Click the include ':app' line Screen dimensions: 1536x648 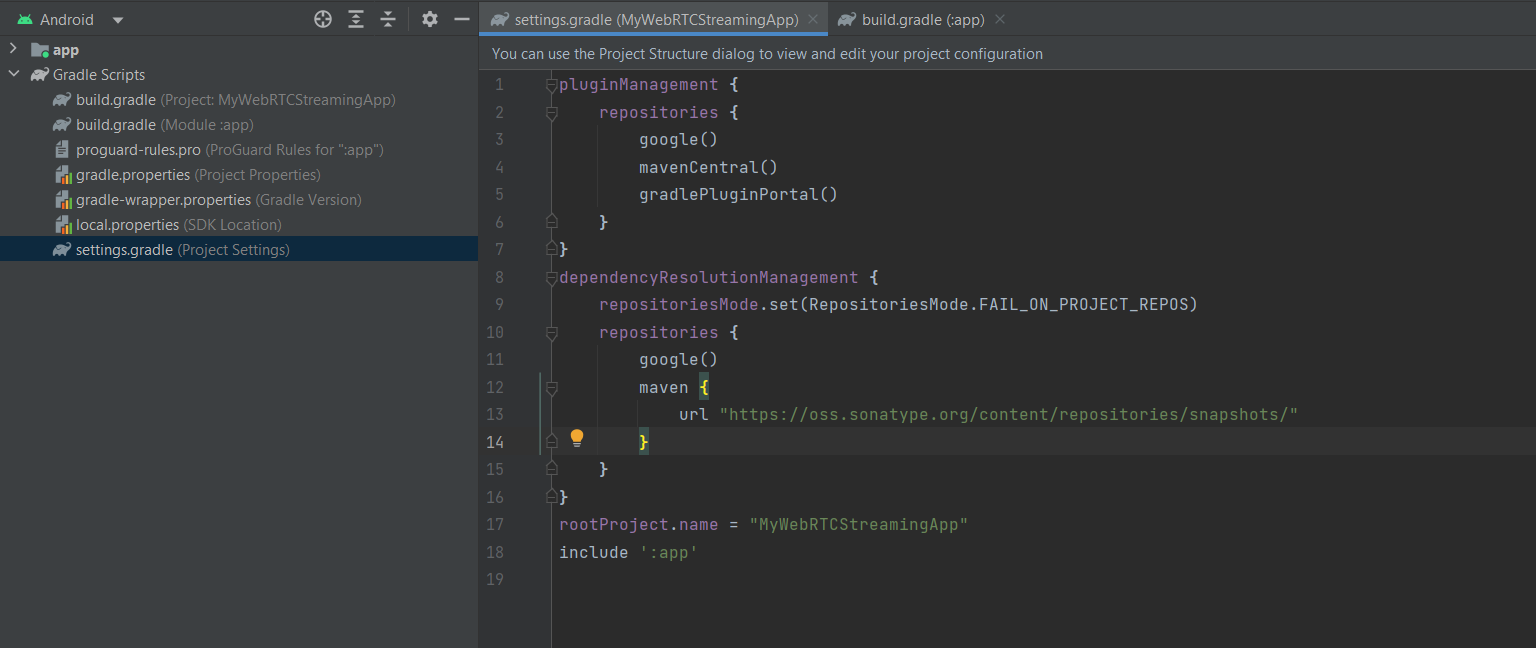click(628, 552)
